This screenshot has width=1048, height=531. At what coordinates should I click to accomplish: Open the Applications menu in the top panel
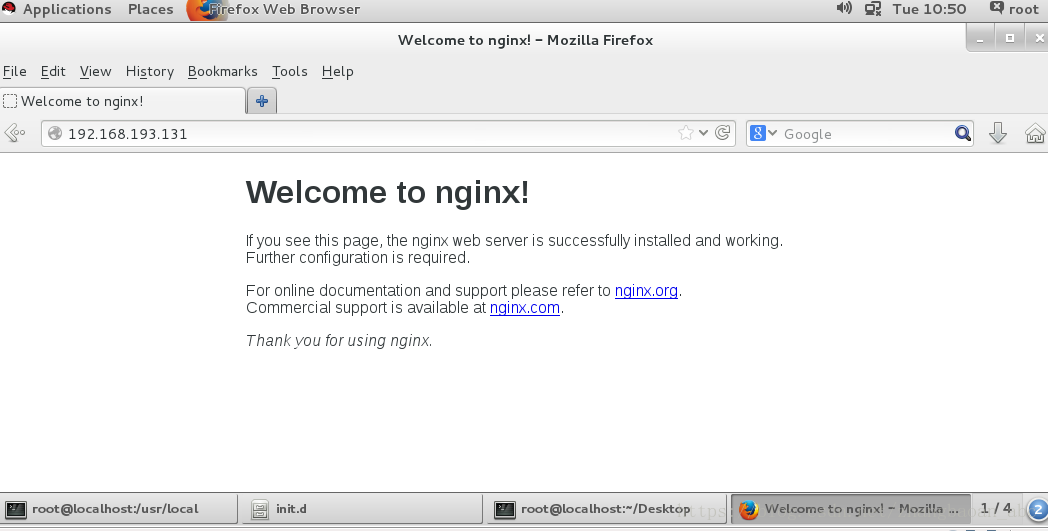[67, 9]
